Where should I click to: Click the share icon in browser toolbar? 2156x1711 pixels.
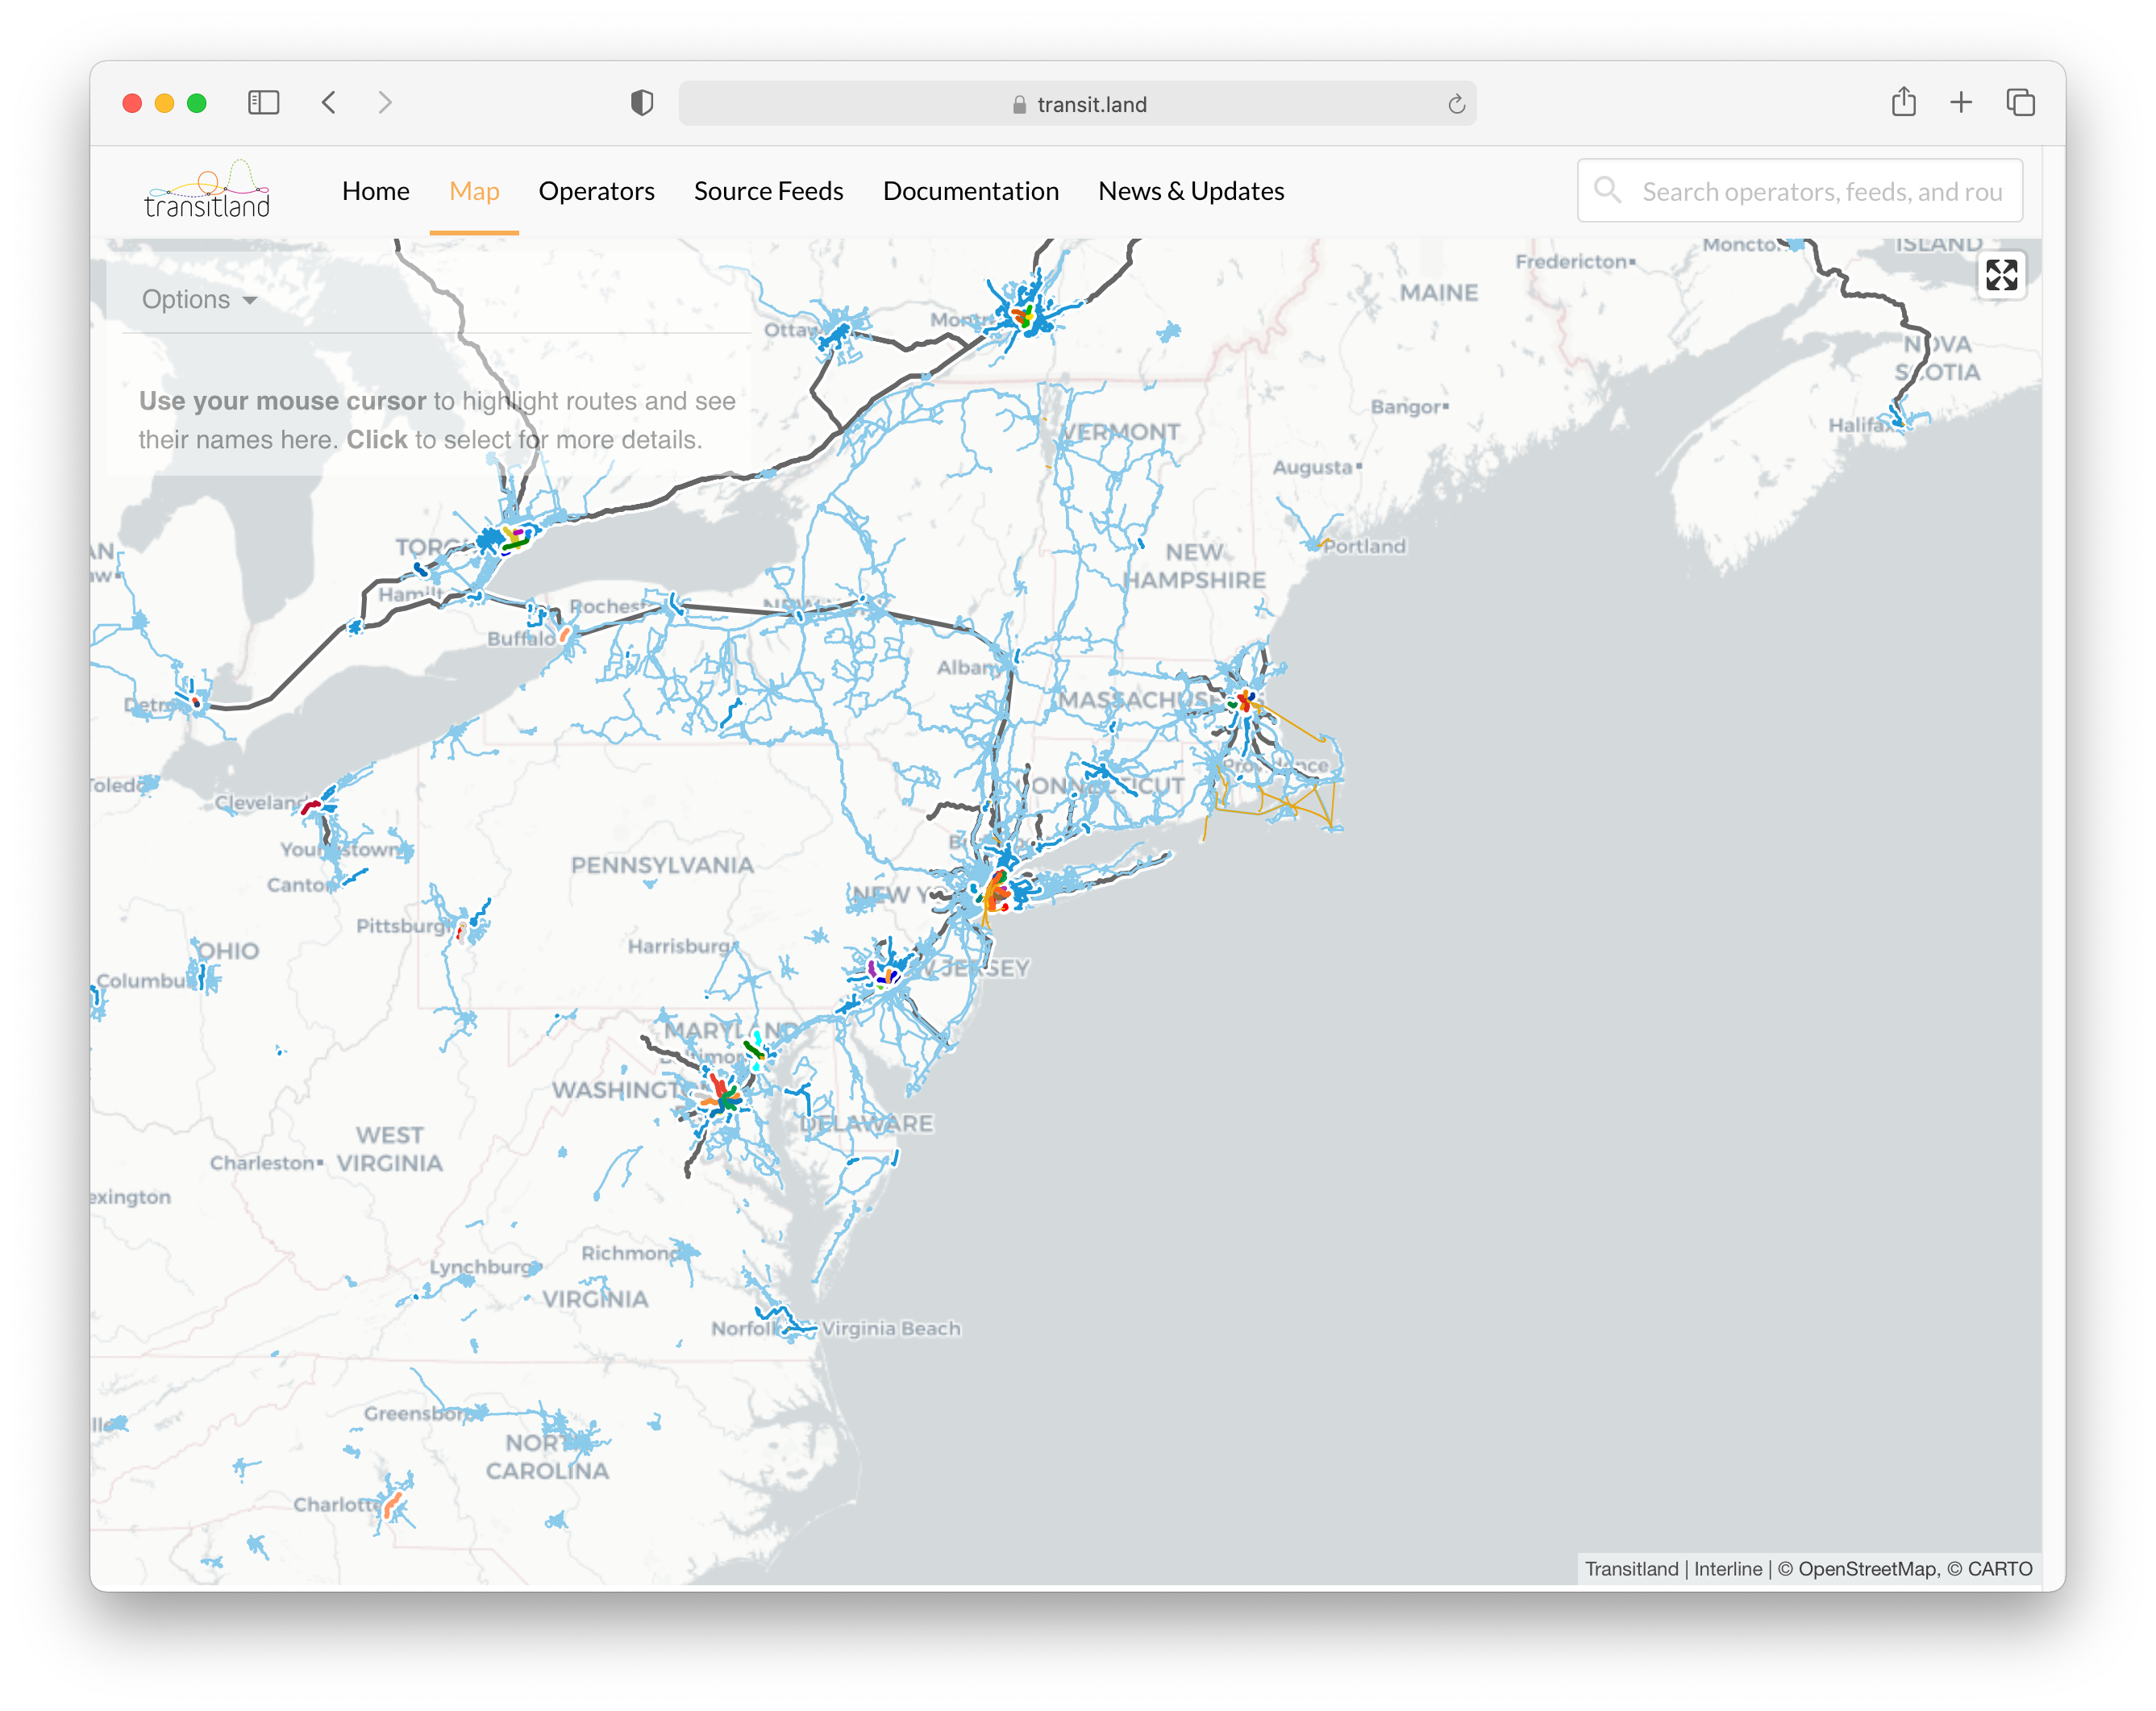(1904, 102)
